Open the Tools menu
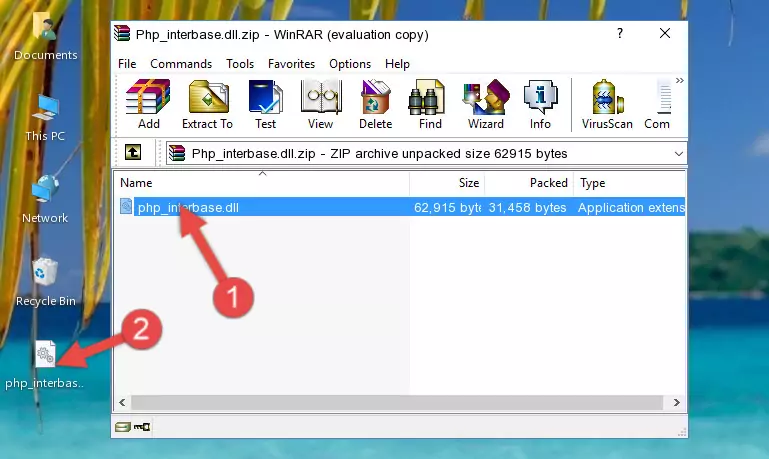This screenshot has height=459, width=769. pos(240,64)
